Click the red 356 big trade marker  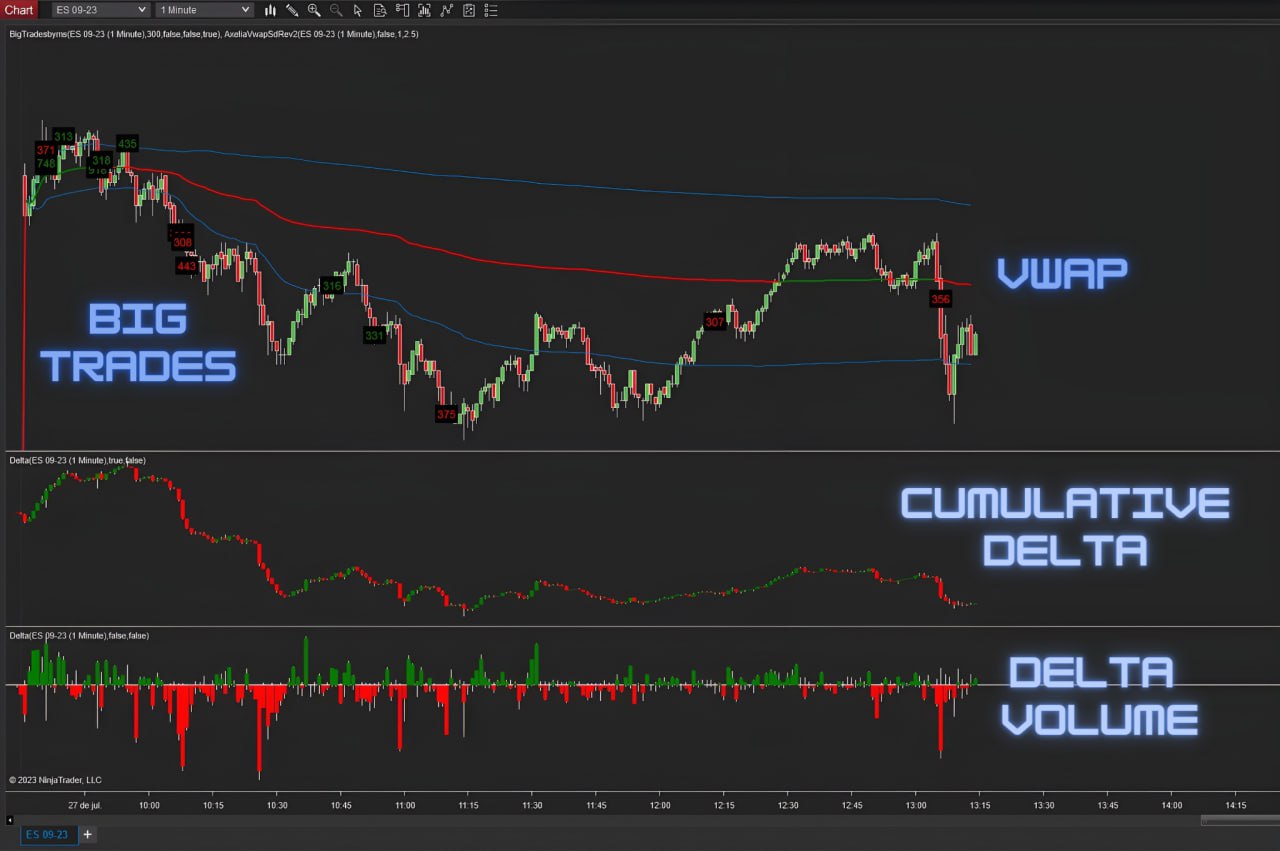(939, 298)
